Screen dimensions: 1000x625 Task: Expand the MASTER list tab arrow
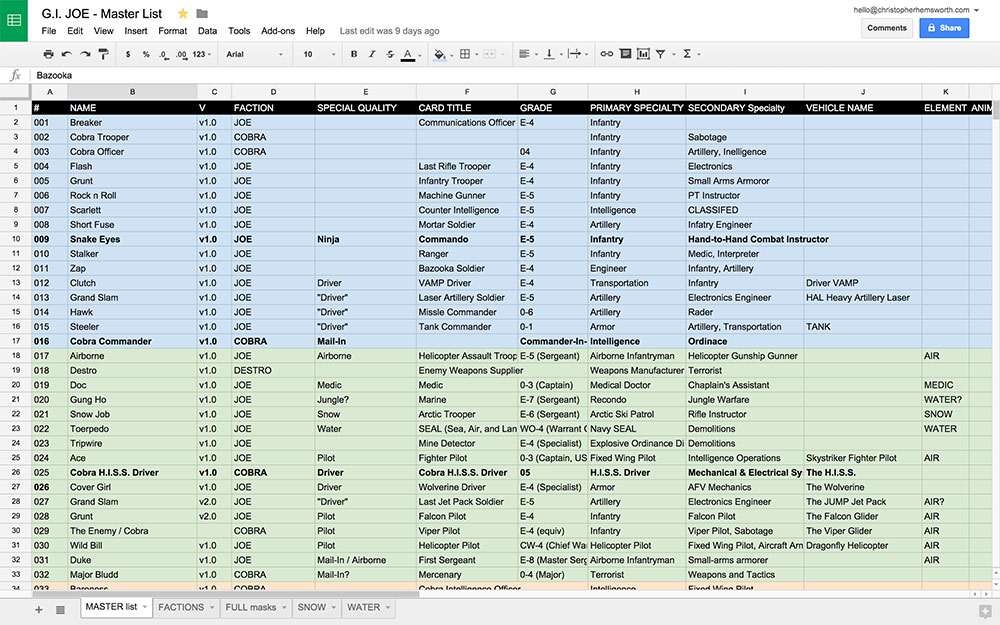click(146, 607)
